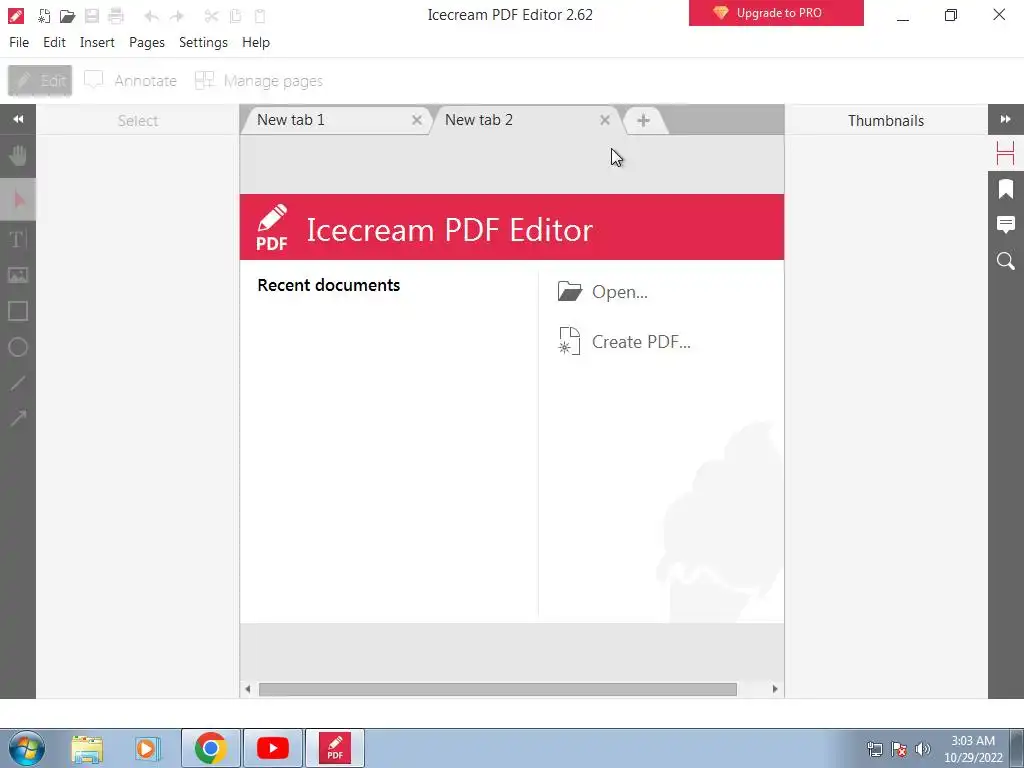This screenshot has height=768, width=1024.
Task: Open Google Chrome from the taskbar
Action: point(210,748)
